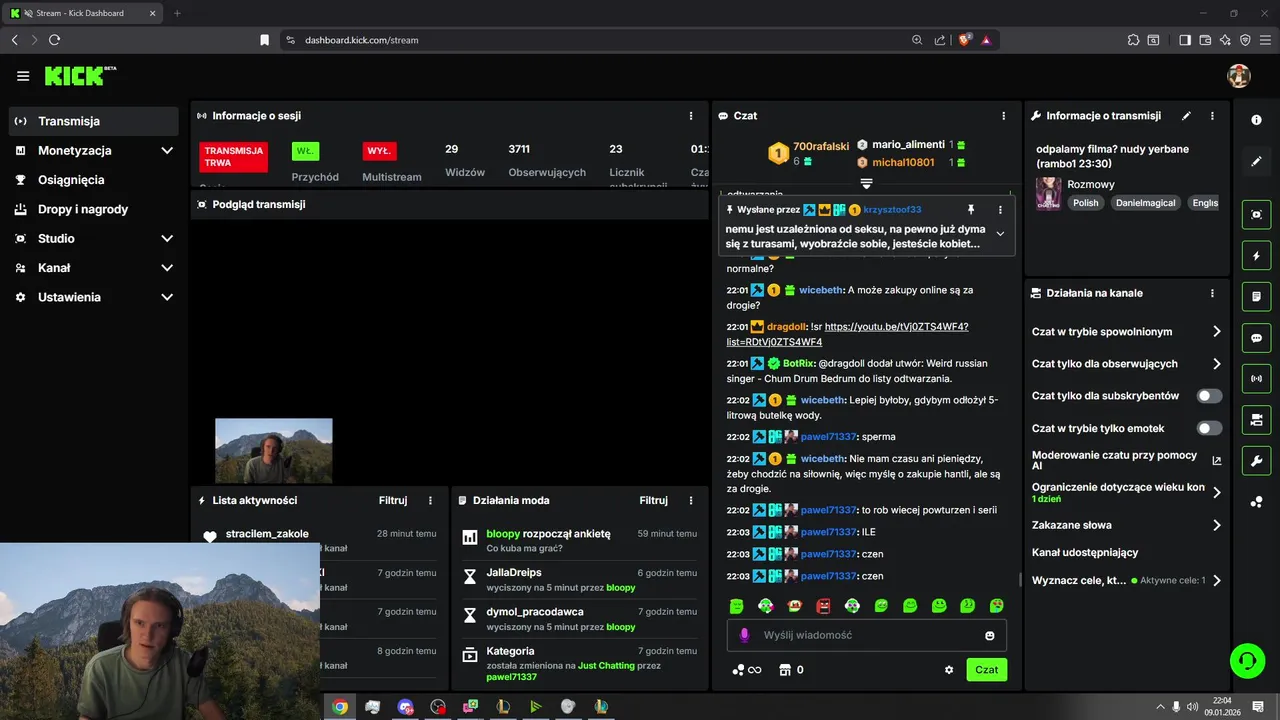Open the youtu.be link in chat
Screen dimensions: 1280x720
pyautogui.click(x=847, y=334)
